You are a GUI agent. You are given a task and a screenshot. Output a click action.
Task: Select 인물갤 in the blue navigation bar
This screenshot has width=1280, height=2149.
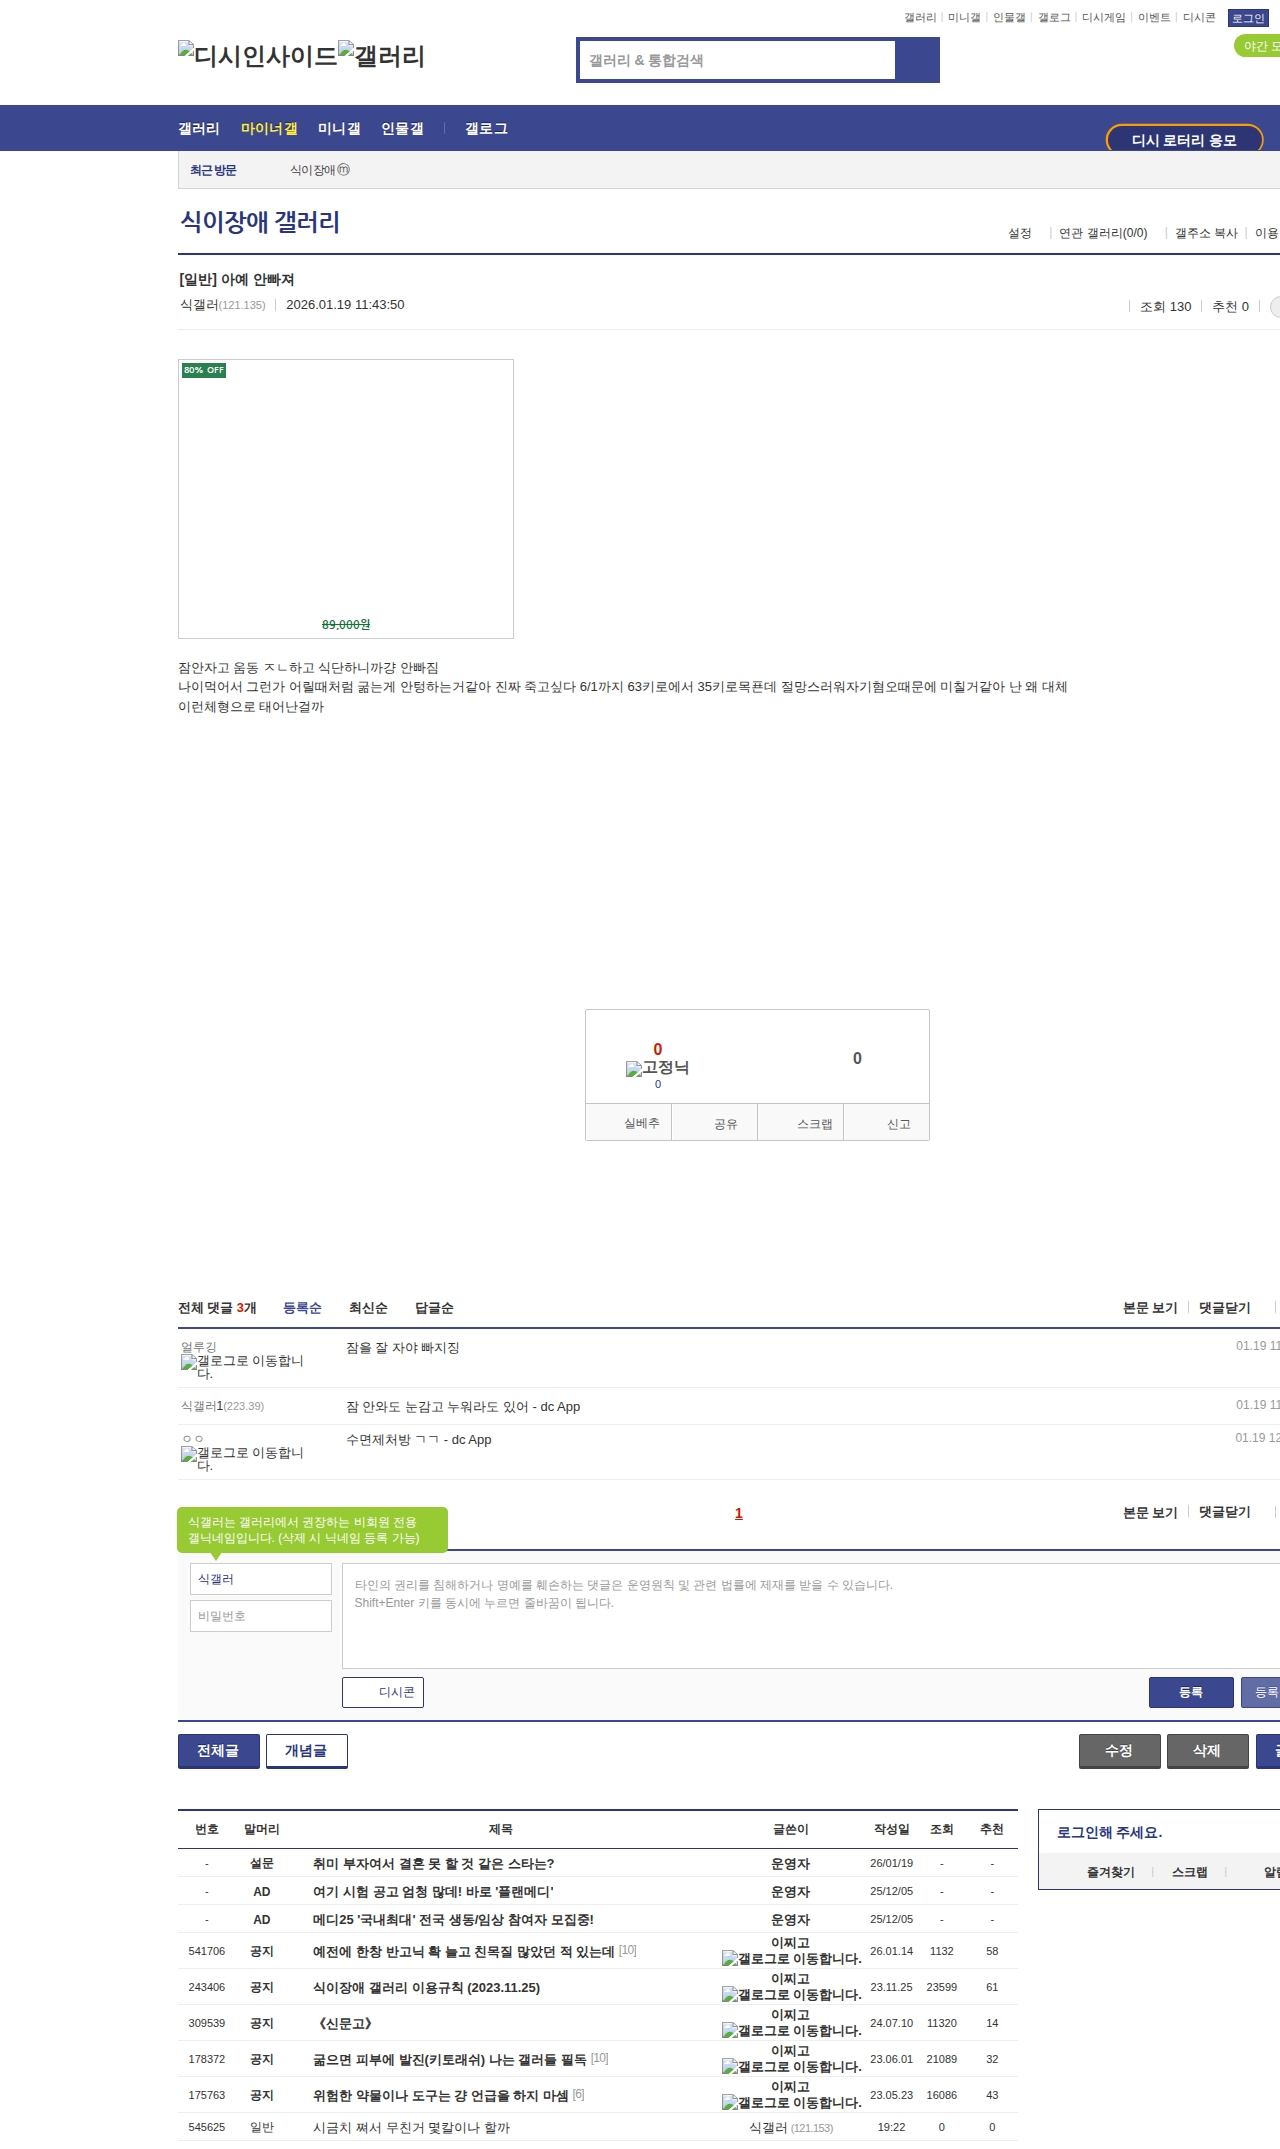click(402, 128)
